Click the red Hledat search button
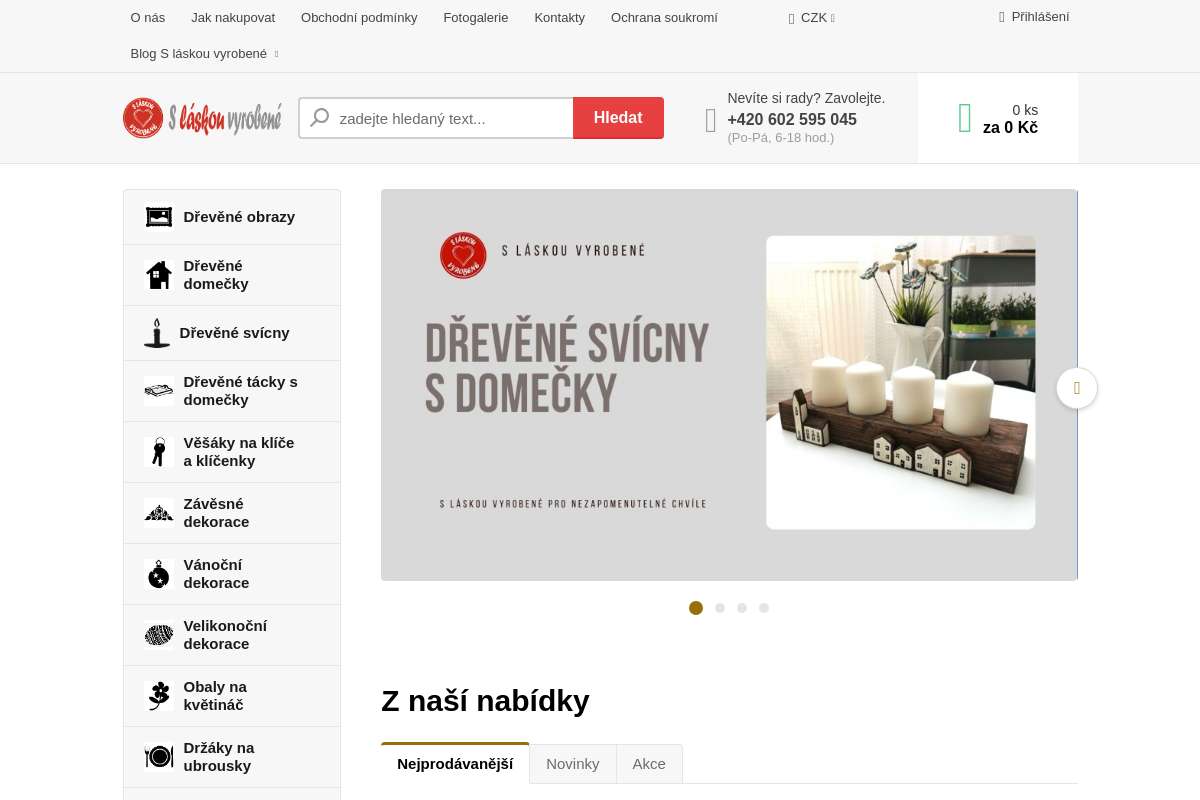This screenshot has width=1200, height=800. [x=618, y=118]
